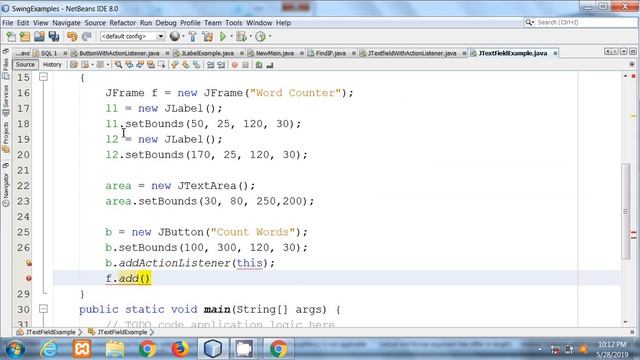This screenshot has height=360, width=640.
Task: Open the Run Project dropdown arrow
Action: point(231,36)
